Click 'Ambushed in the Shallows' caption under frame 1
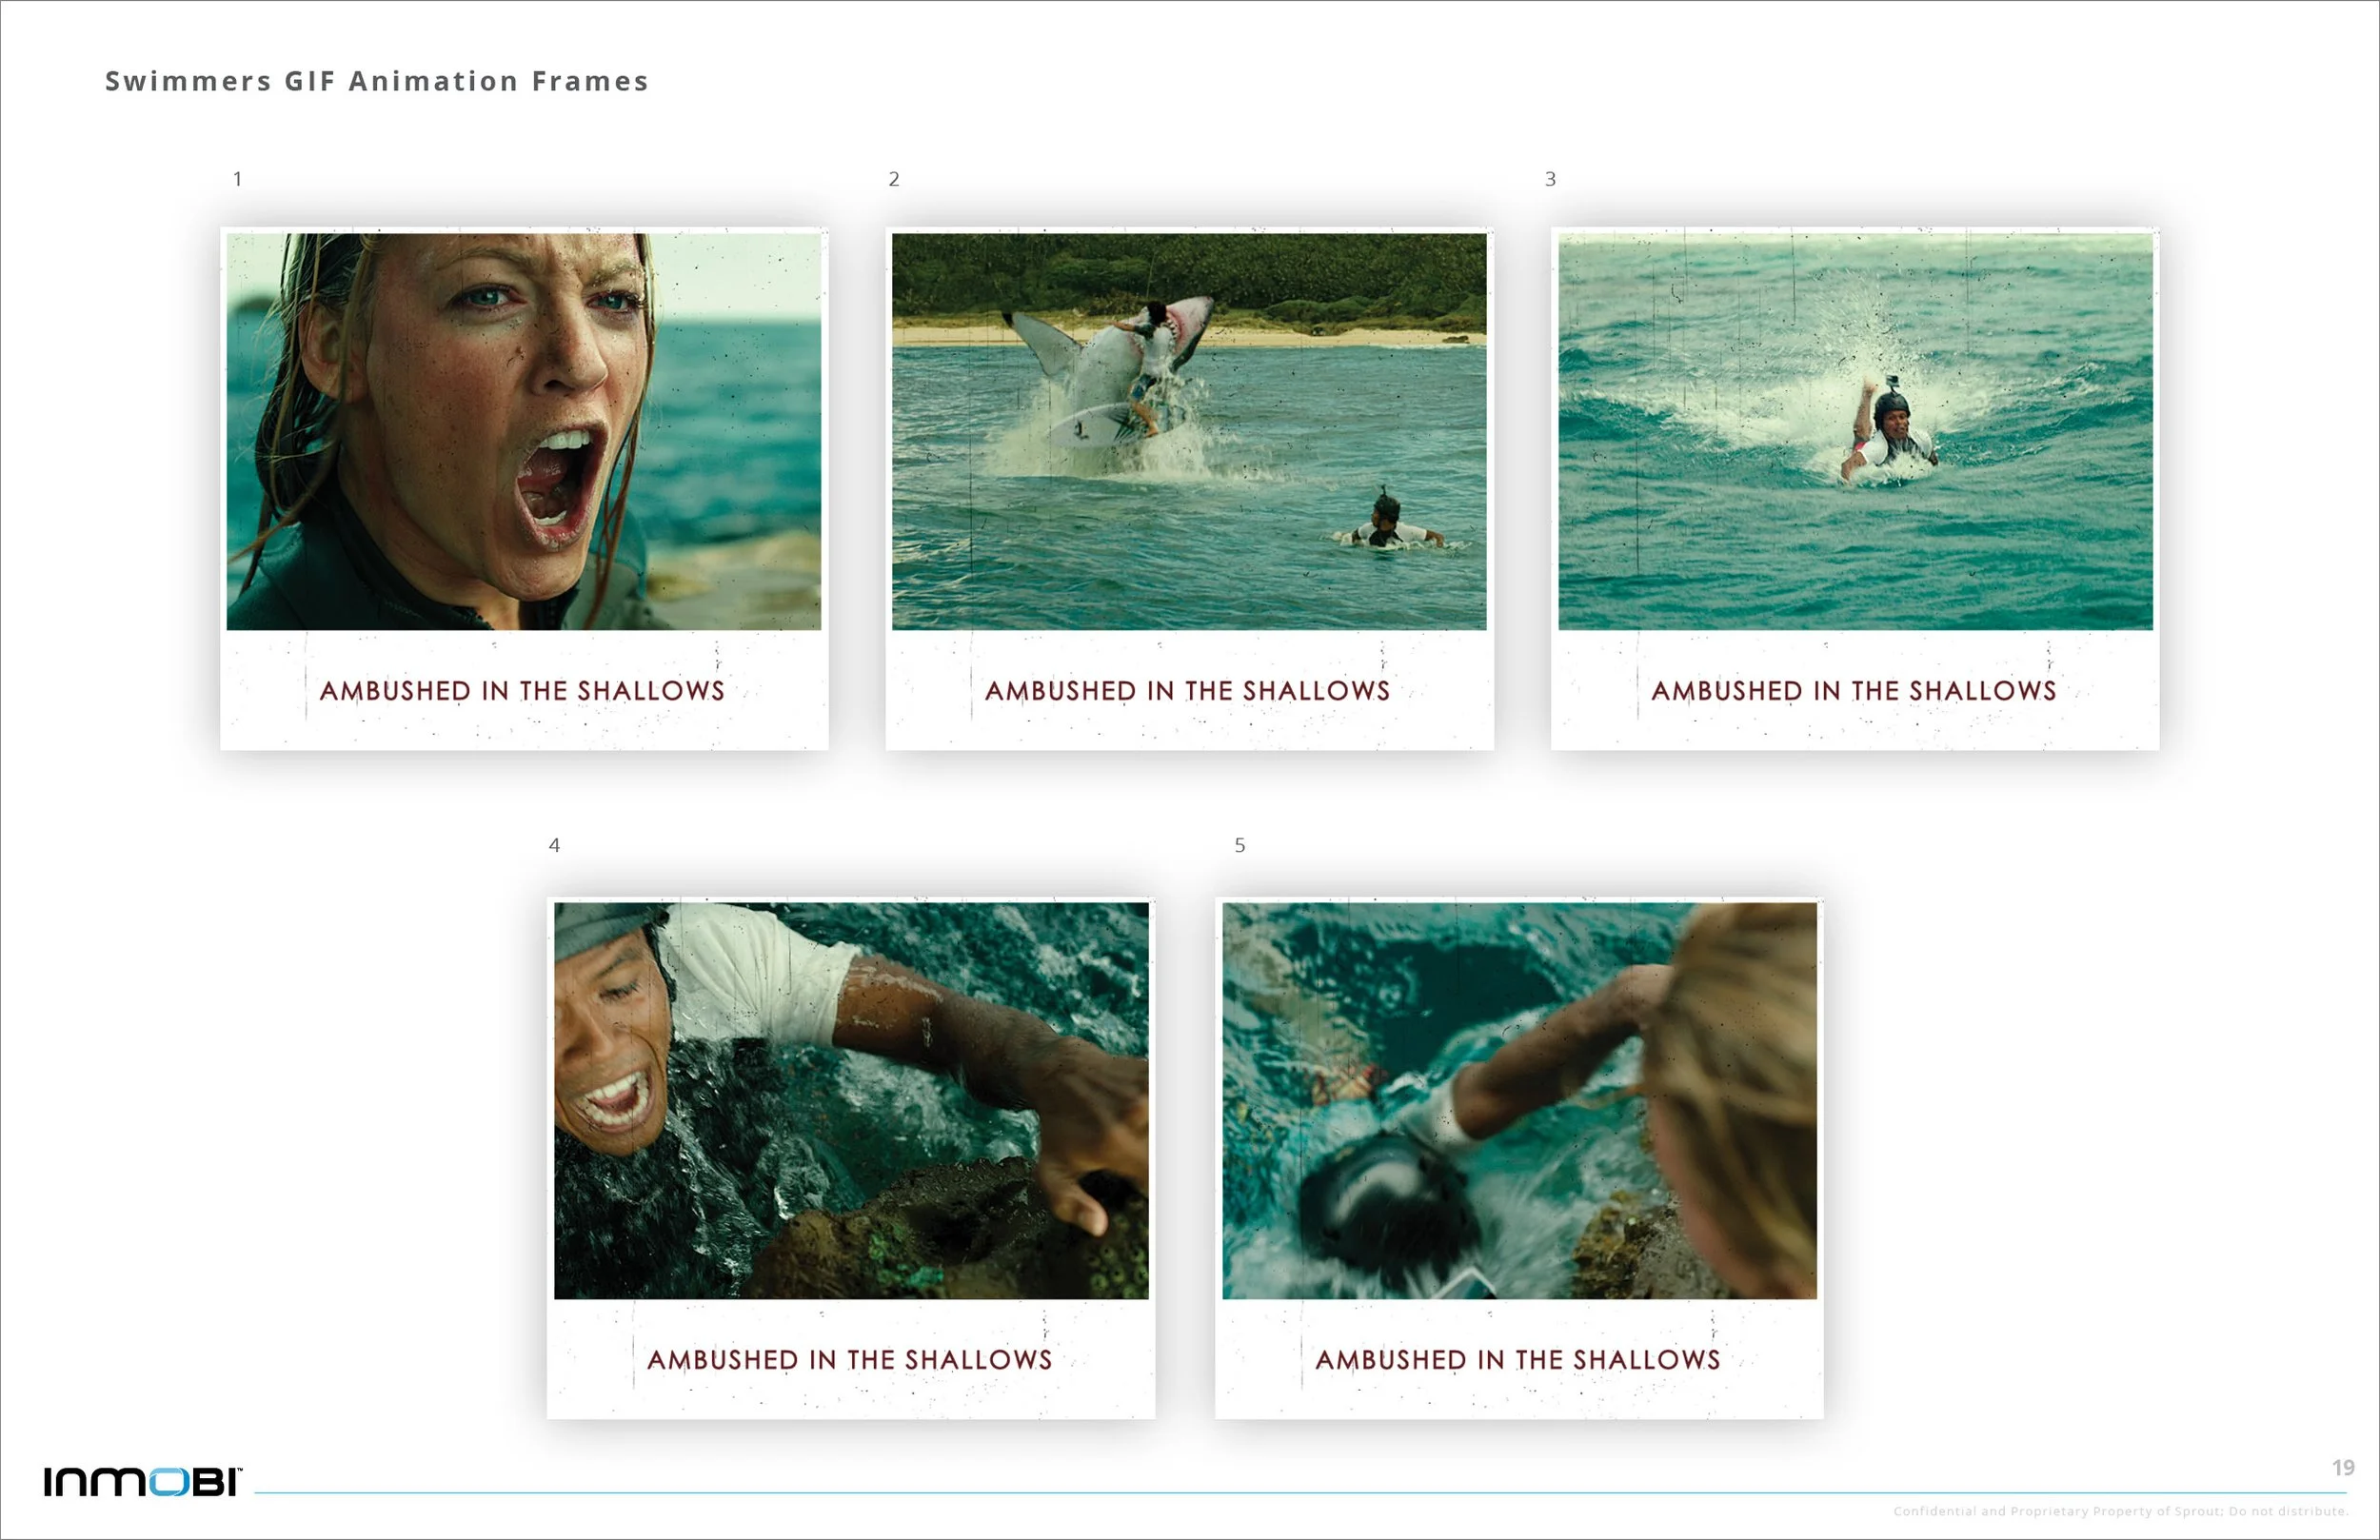The image size is (2380, 1540). click(x=522, y=691)
